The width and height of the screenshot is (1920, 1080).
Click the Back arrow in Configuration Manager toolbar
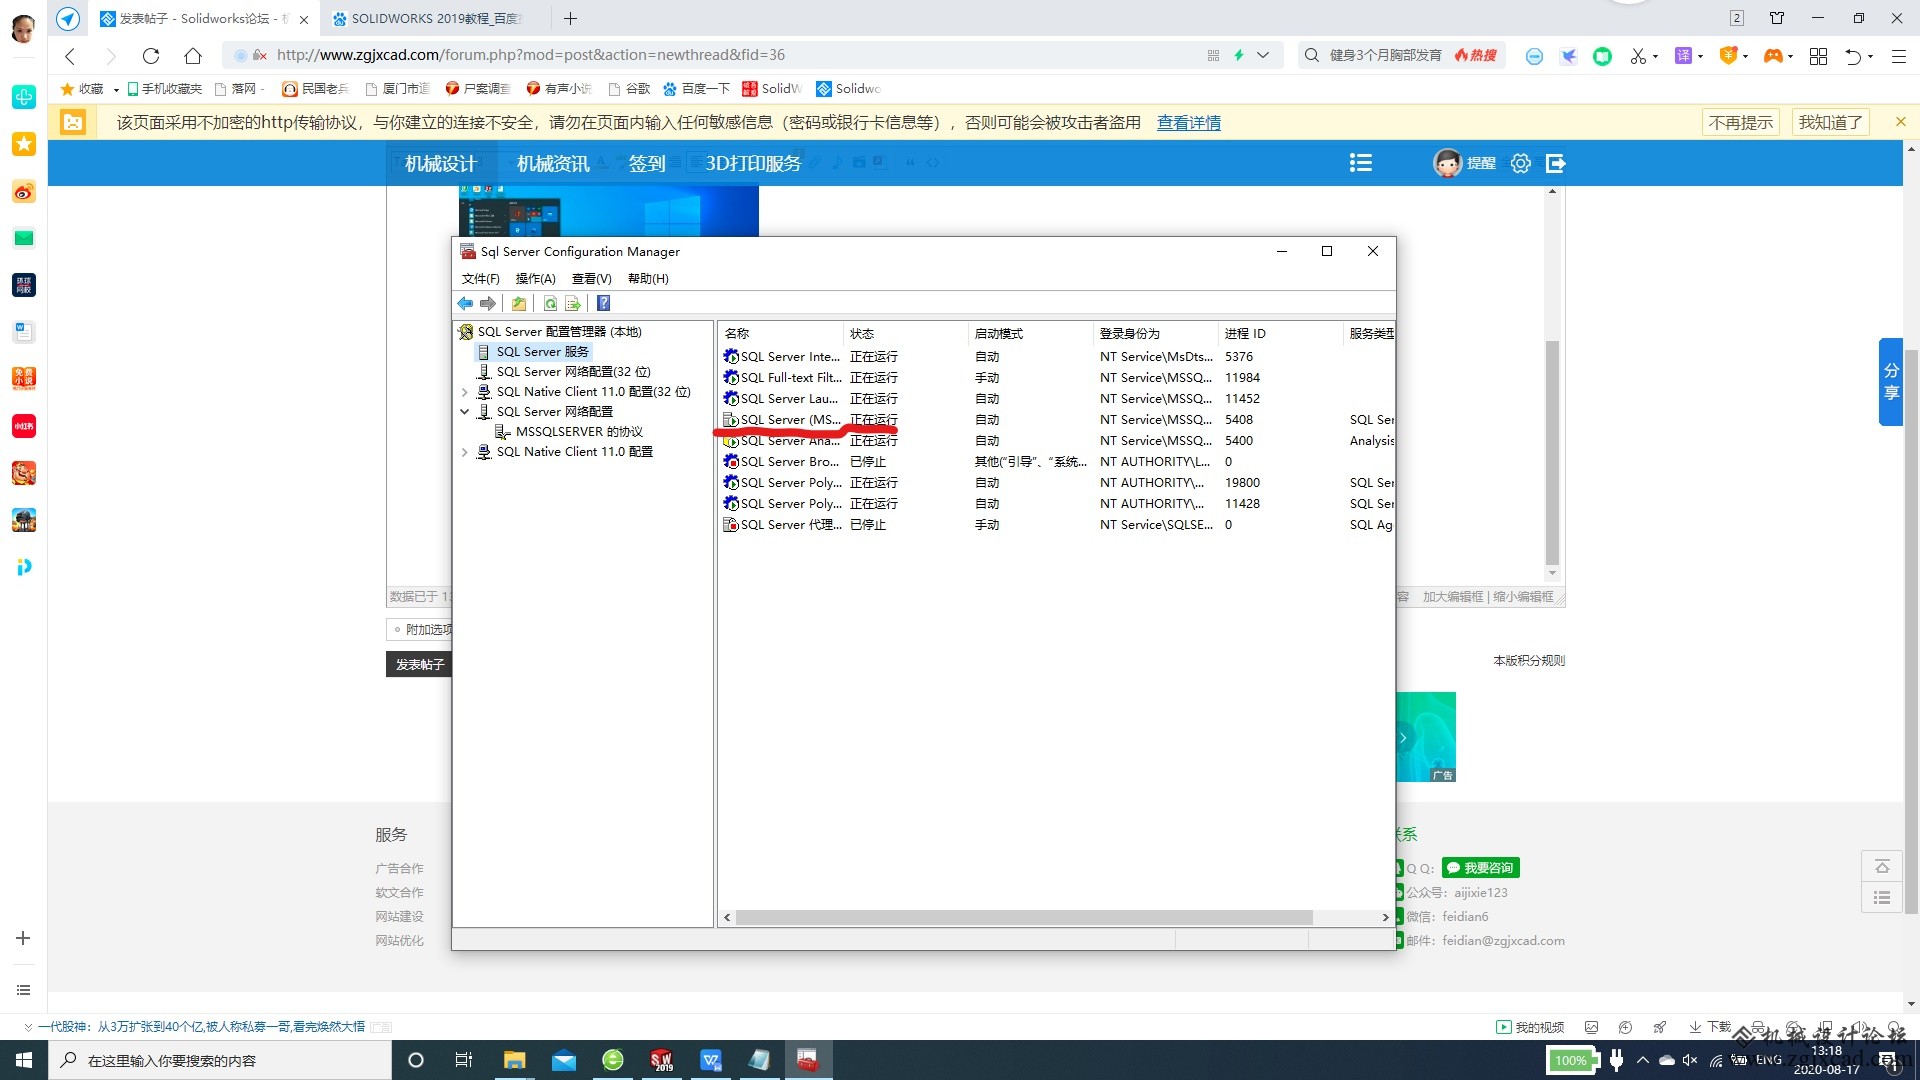(465, 303)
